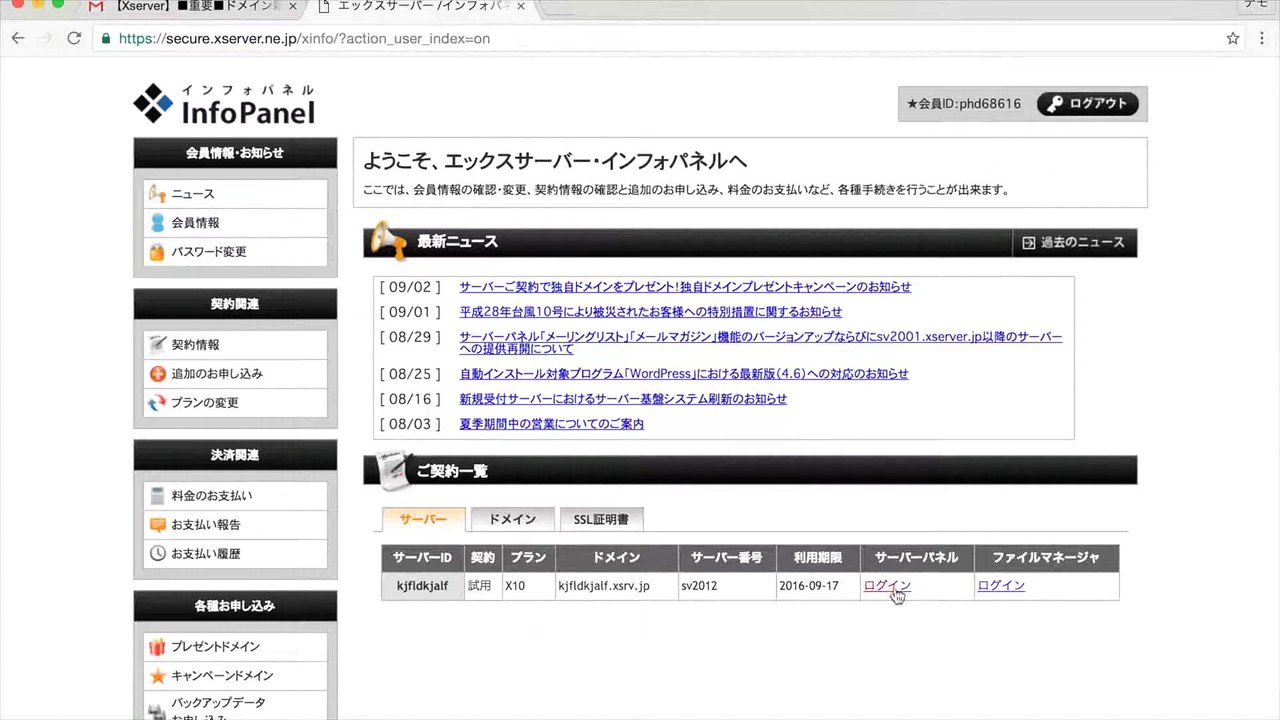Click サーバーパネル ログイン link
The image size is (1280, 720).
click(887, 585)
